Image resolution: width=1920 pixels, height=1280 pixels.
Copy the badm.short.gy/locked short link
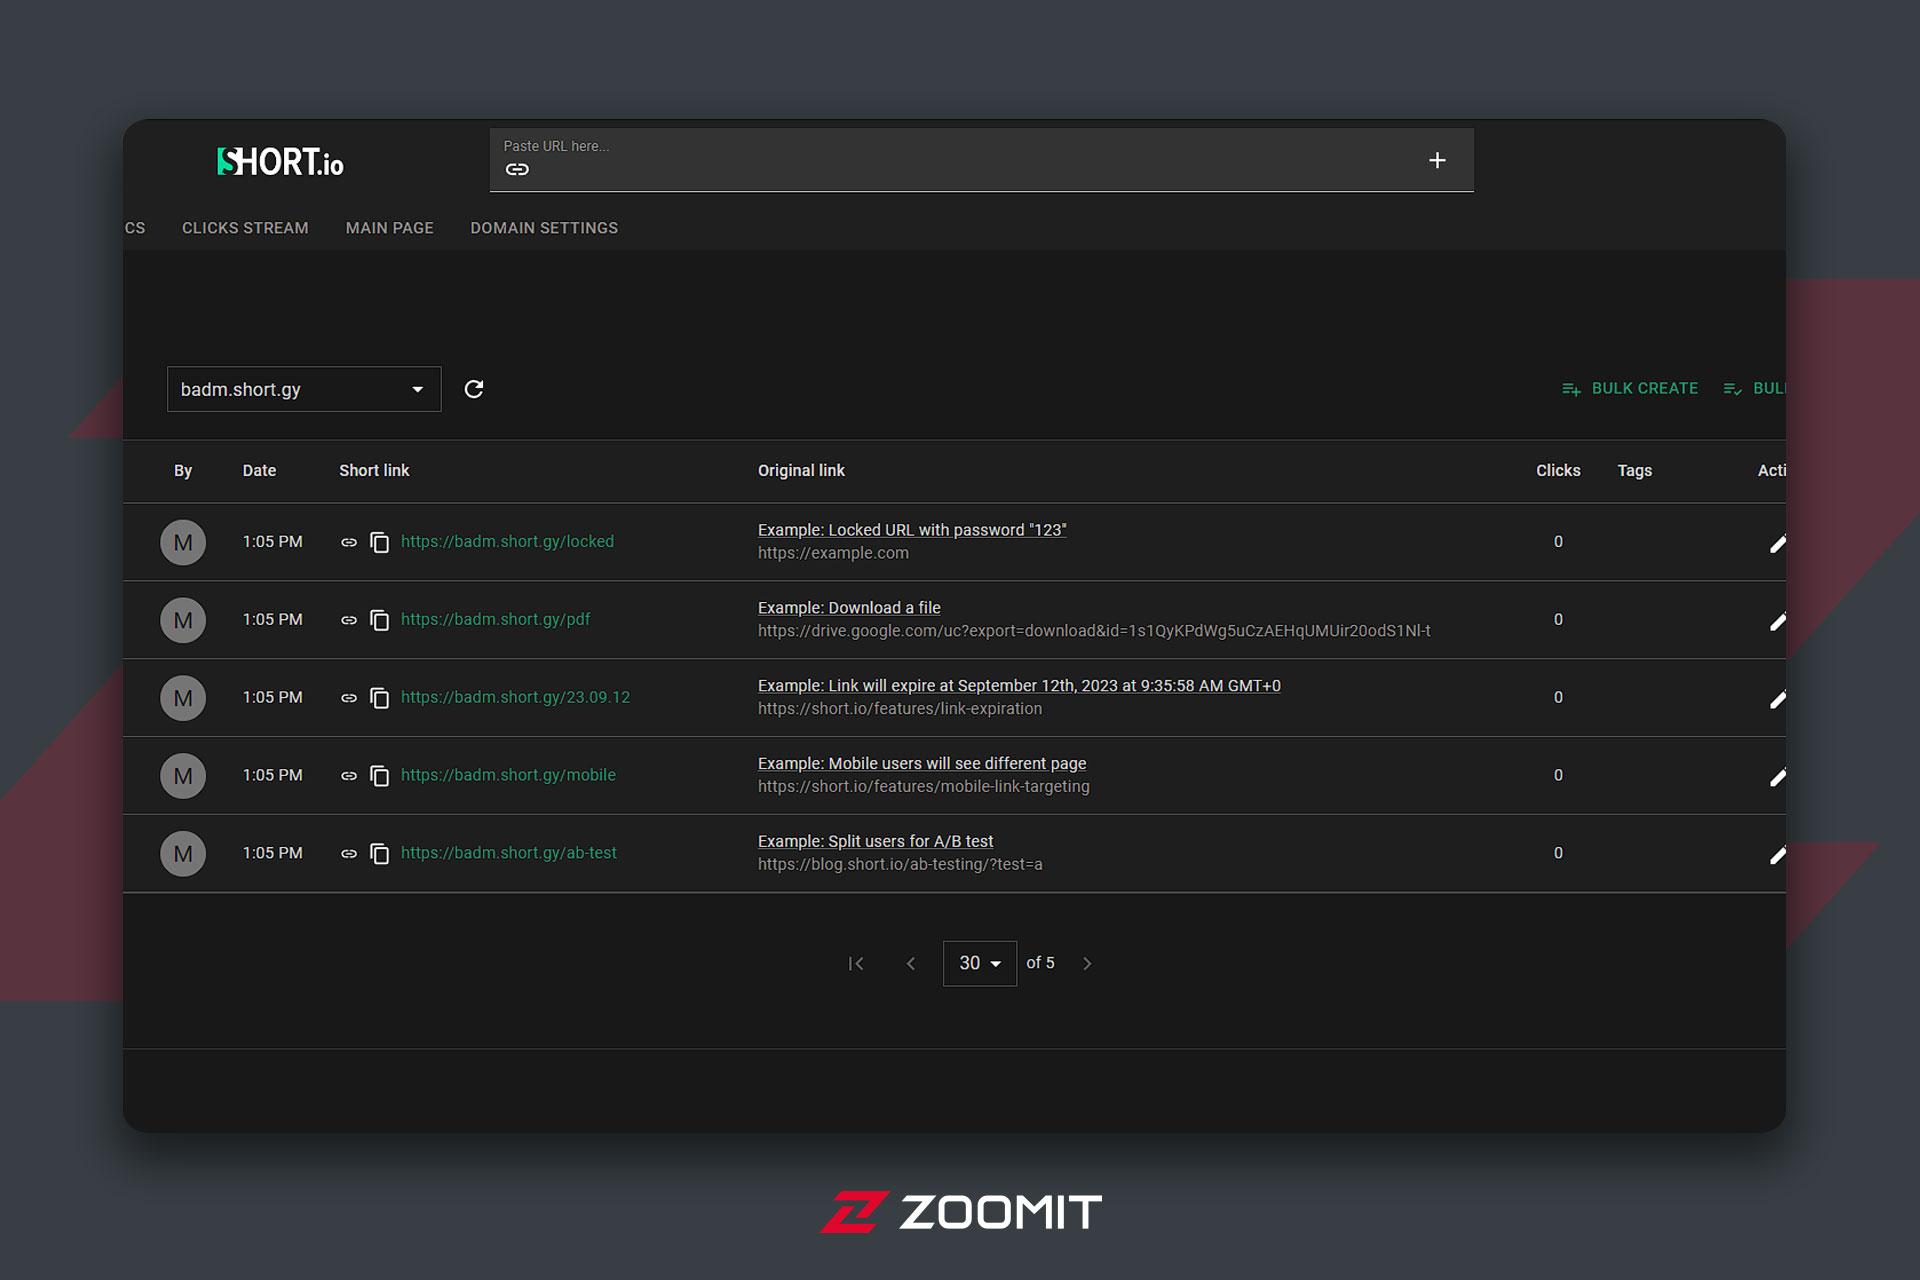[380, 542]
